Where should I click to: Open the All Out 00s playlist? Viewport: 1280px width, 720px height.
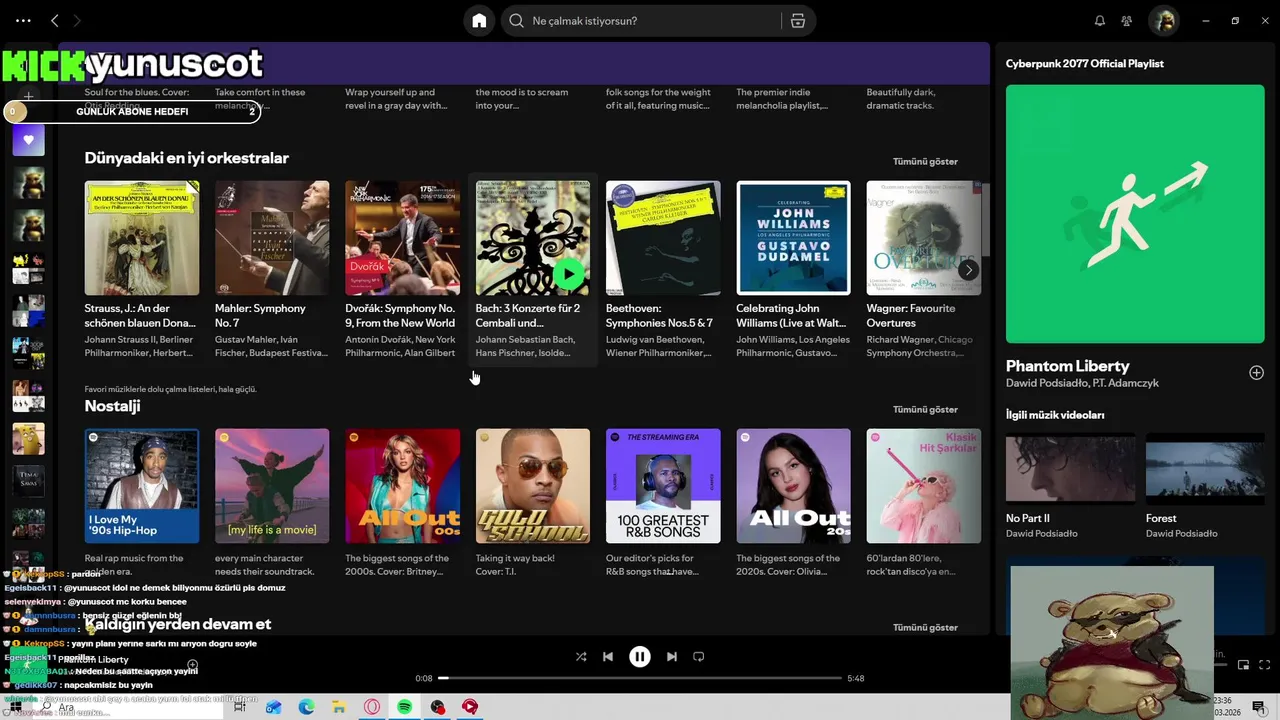[403, 486]
